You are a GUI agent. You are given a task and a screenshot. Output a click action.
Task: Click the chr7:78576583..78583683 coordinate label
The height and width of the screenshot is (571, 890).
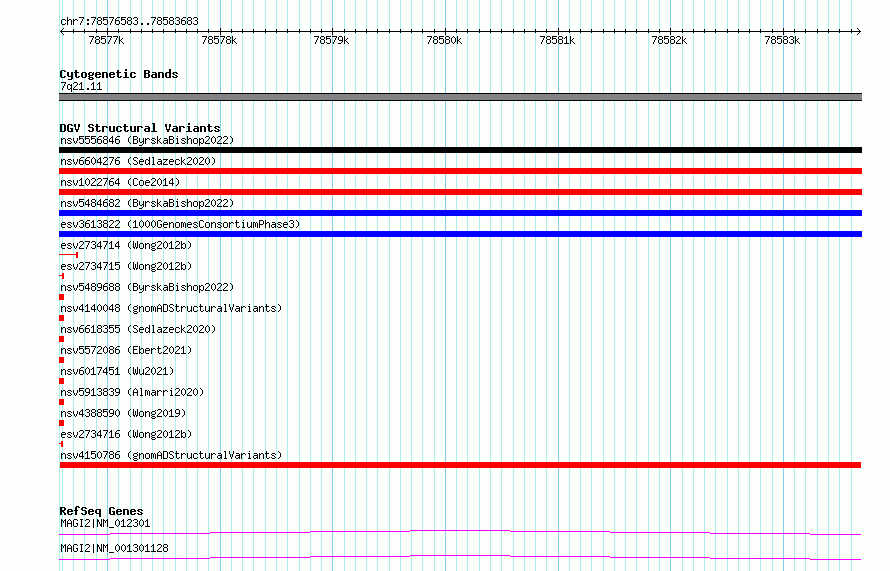129,22
